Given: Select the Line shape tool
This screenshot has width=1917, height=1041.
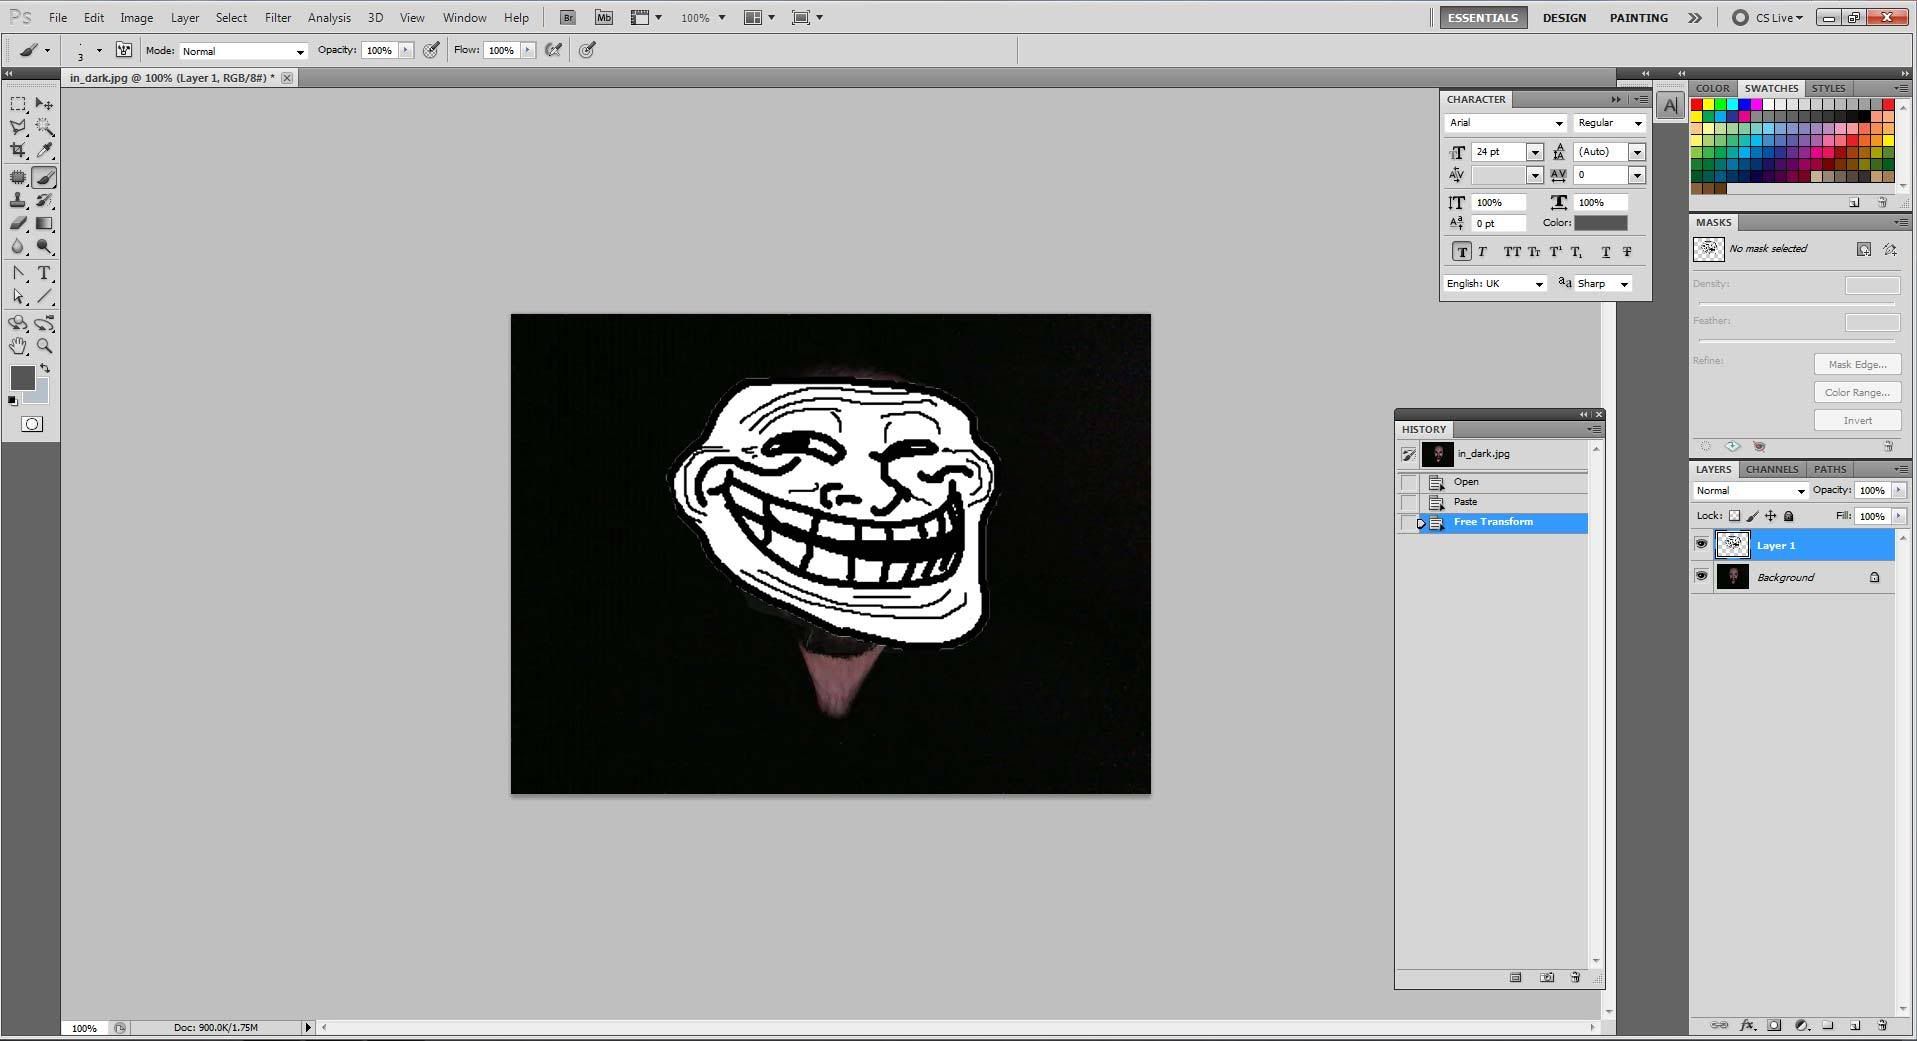Looking at the screenshot, I should [x=44, y=297].
